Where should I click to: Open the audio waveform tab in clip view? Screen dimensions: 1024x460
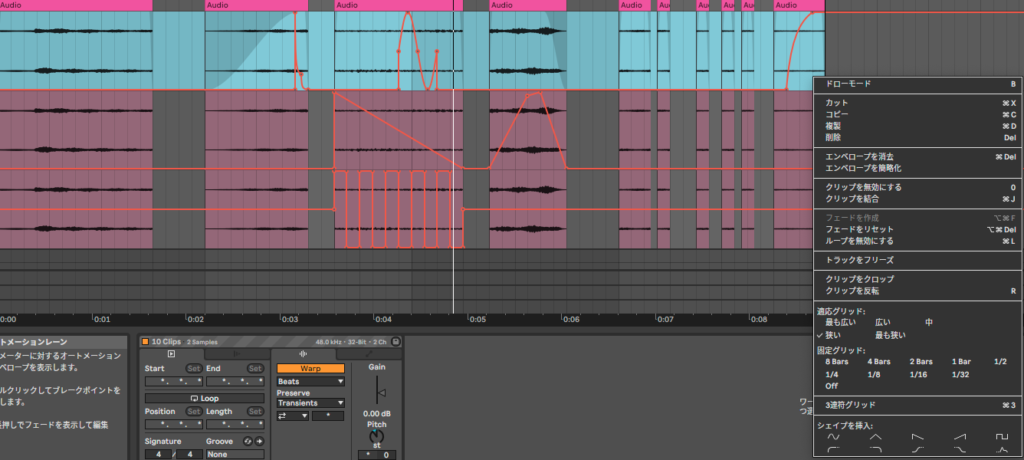tap(303, 354)
